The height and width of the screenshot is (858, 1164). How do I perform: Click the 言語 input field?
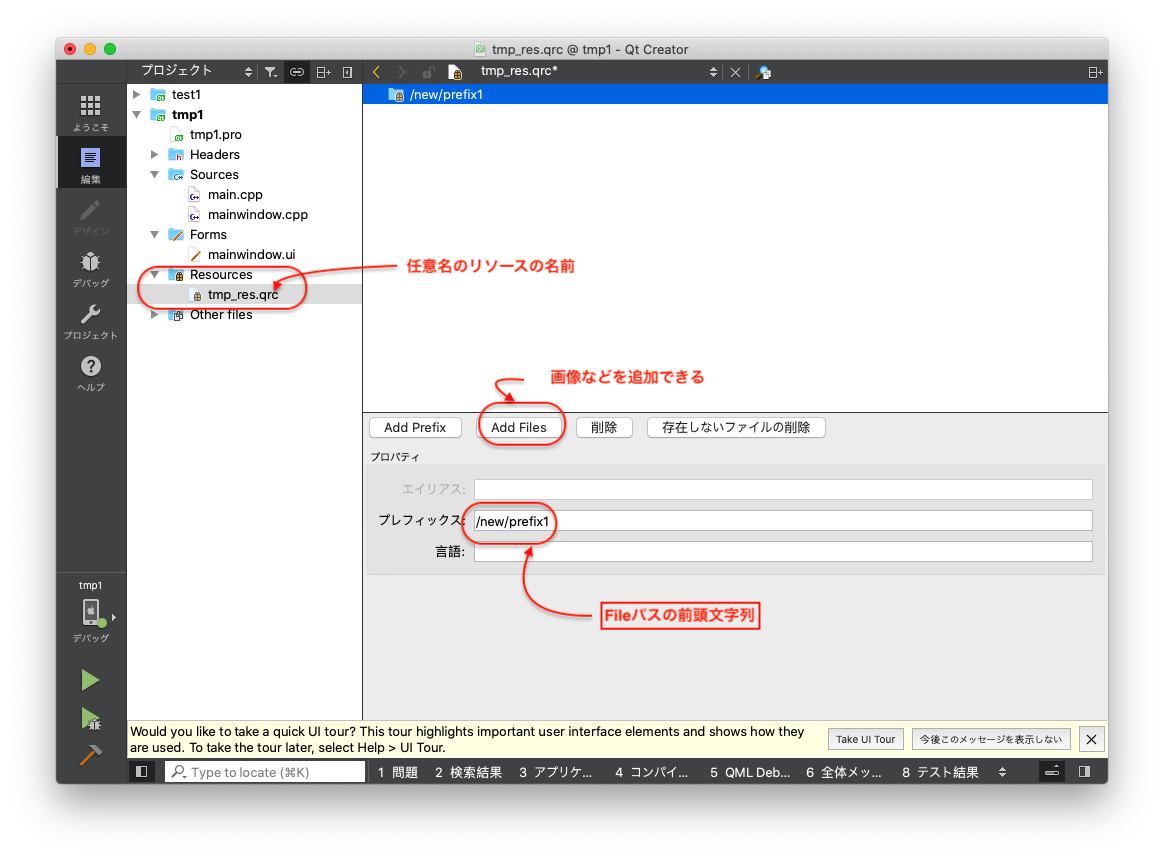pyautogui.click(x=783, y=551)
